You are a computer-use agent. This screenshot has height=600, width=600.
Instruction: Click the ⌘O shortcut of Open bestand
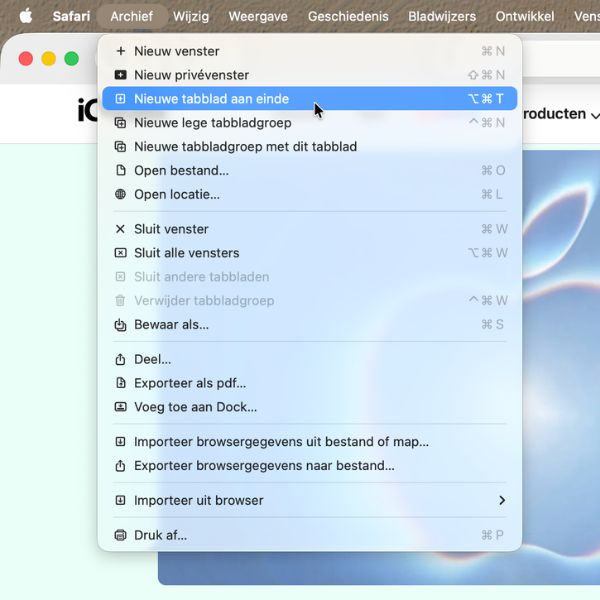[493, 170]
